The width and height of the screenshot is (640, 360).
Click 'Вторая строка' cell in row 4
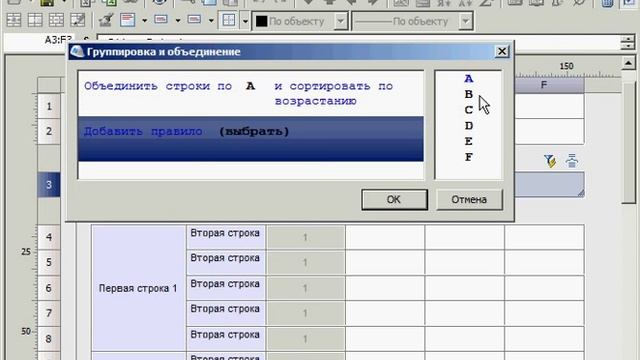pos(225,237)
